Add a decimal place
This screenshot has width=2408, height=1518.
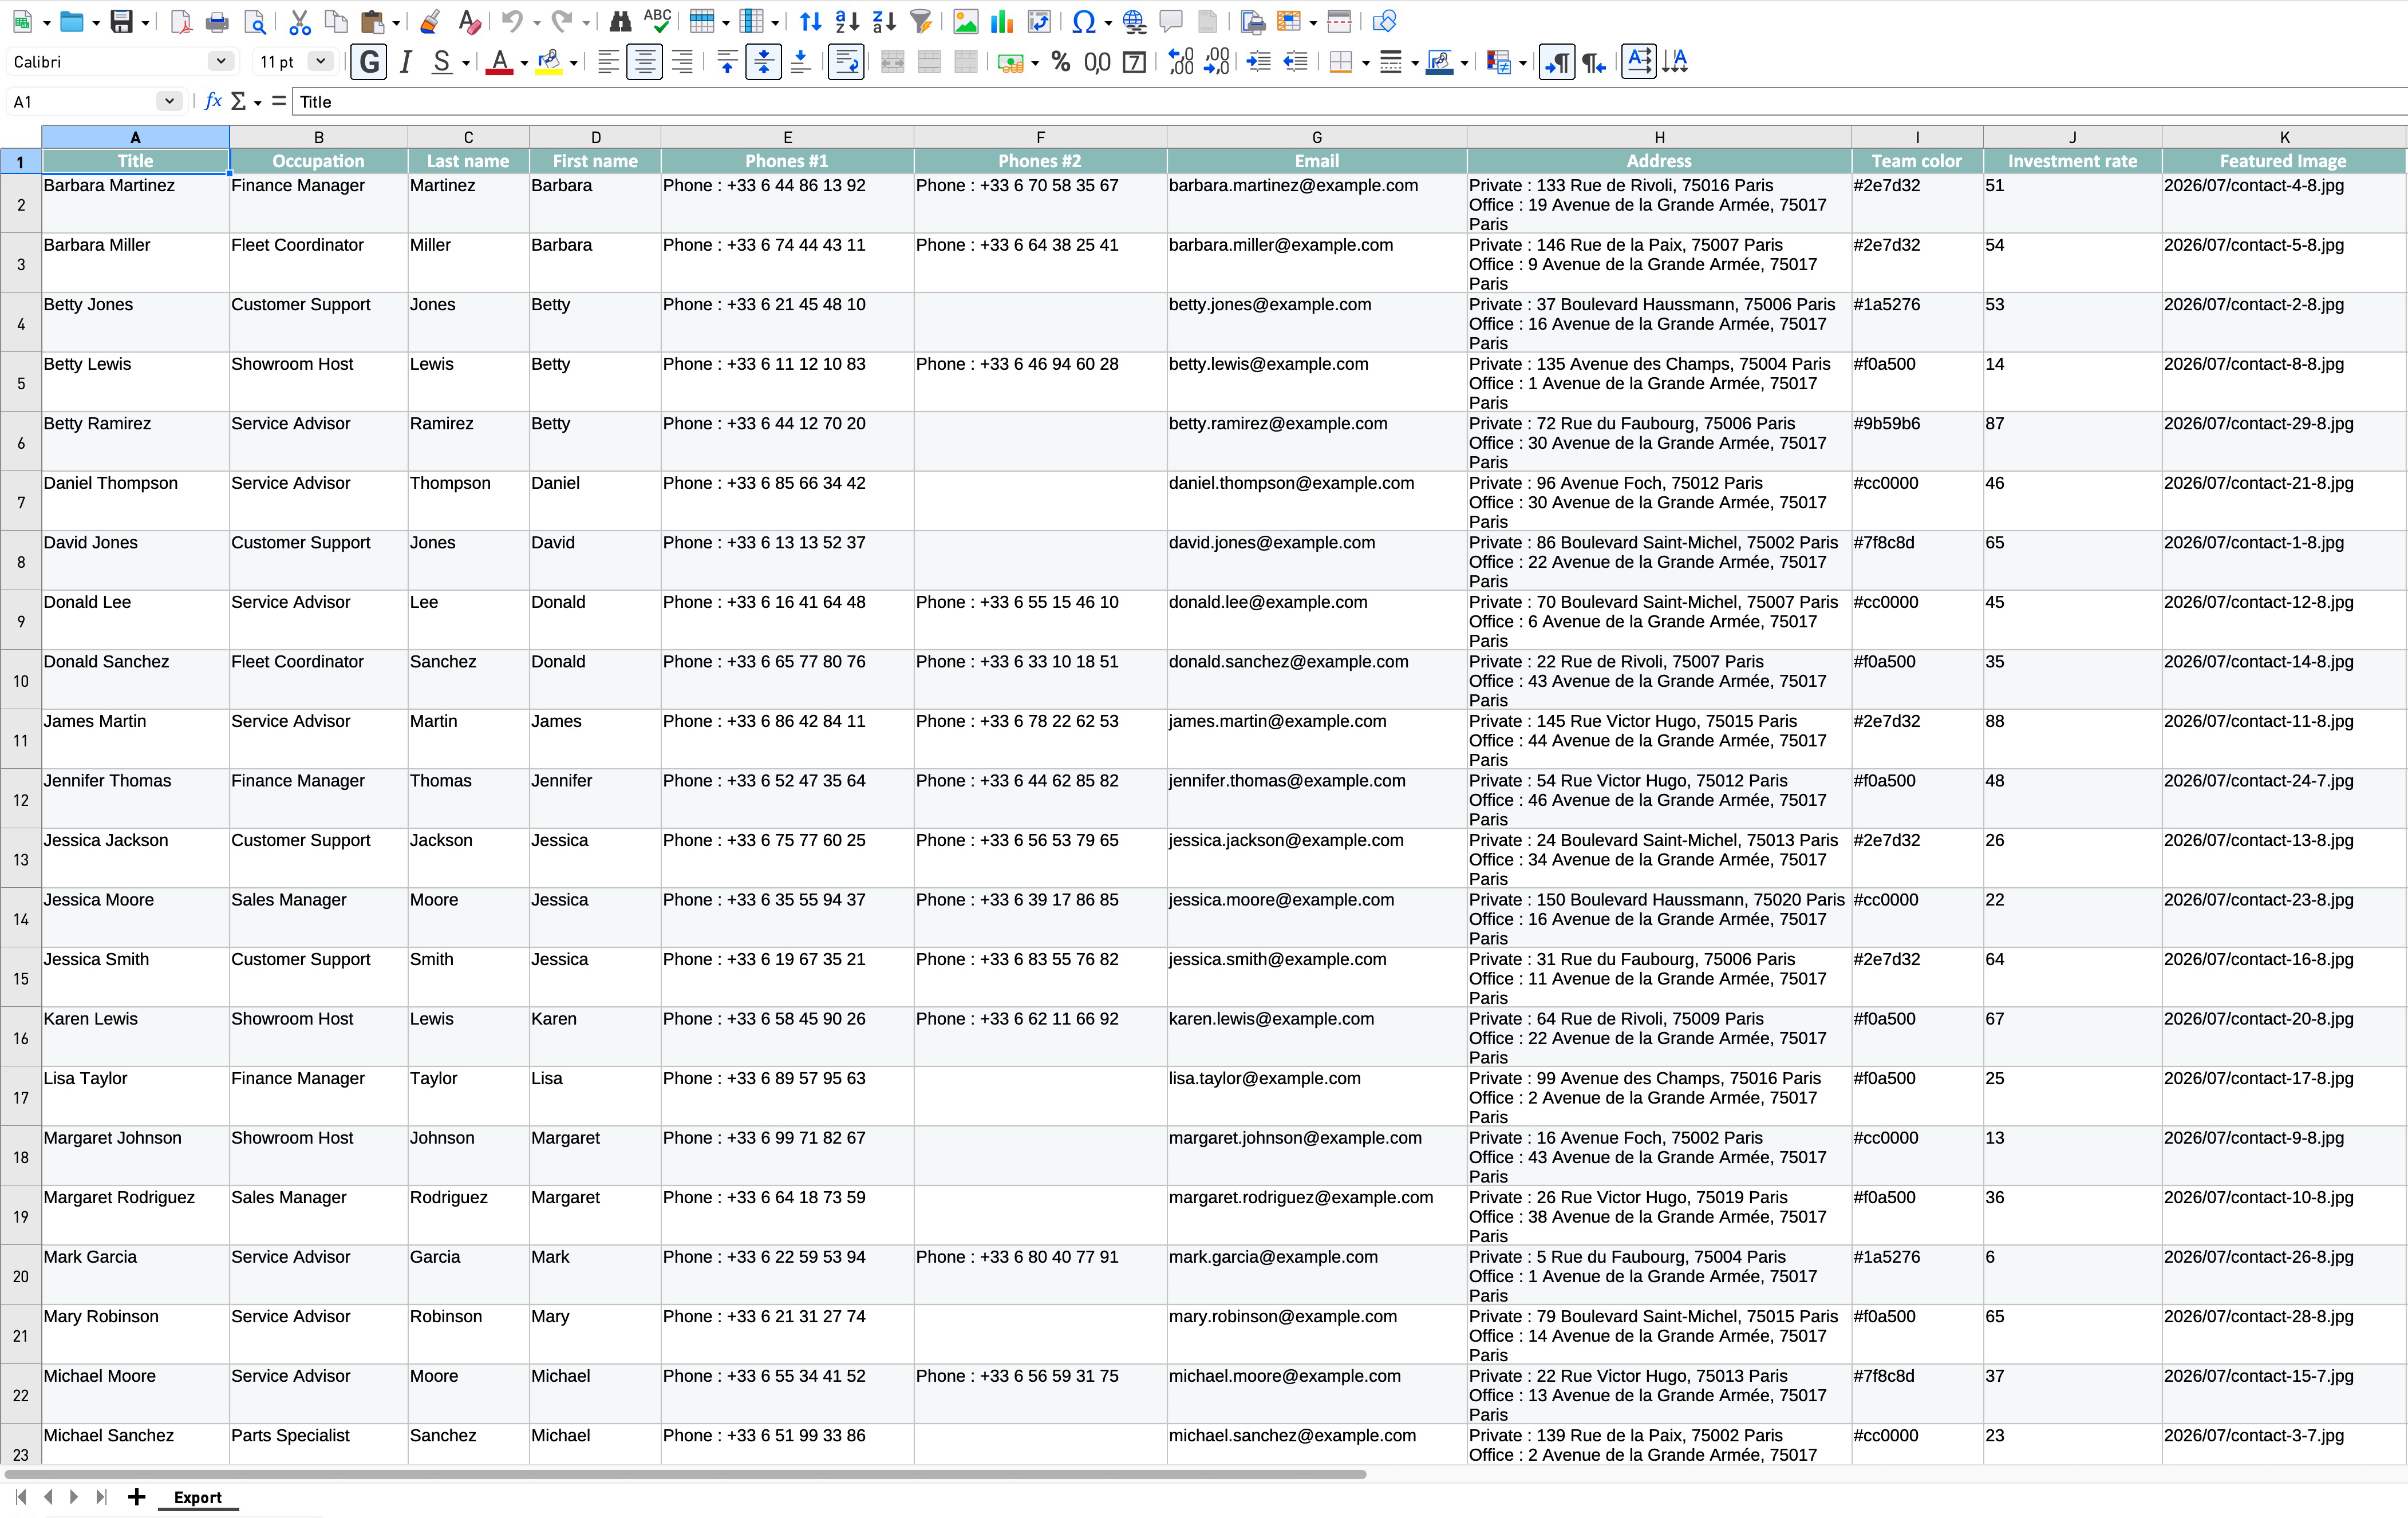pyautogui.click(x=1180, y=62)
